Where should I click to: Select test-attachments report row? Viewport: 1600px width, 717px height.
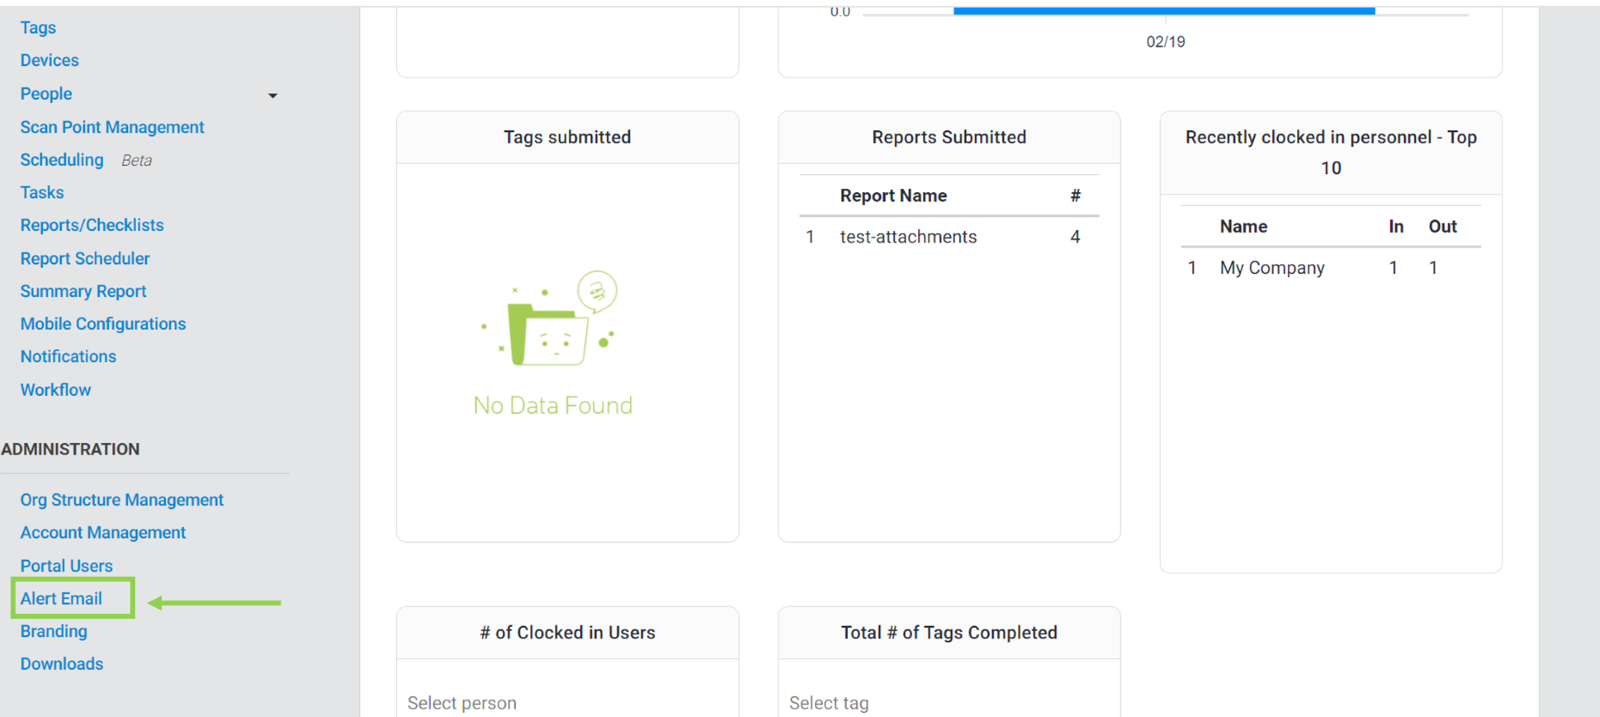(908, 237)
